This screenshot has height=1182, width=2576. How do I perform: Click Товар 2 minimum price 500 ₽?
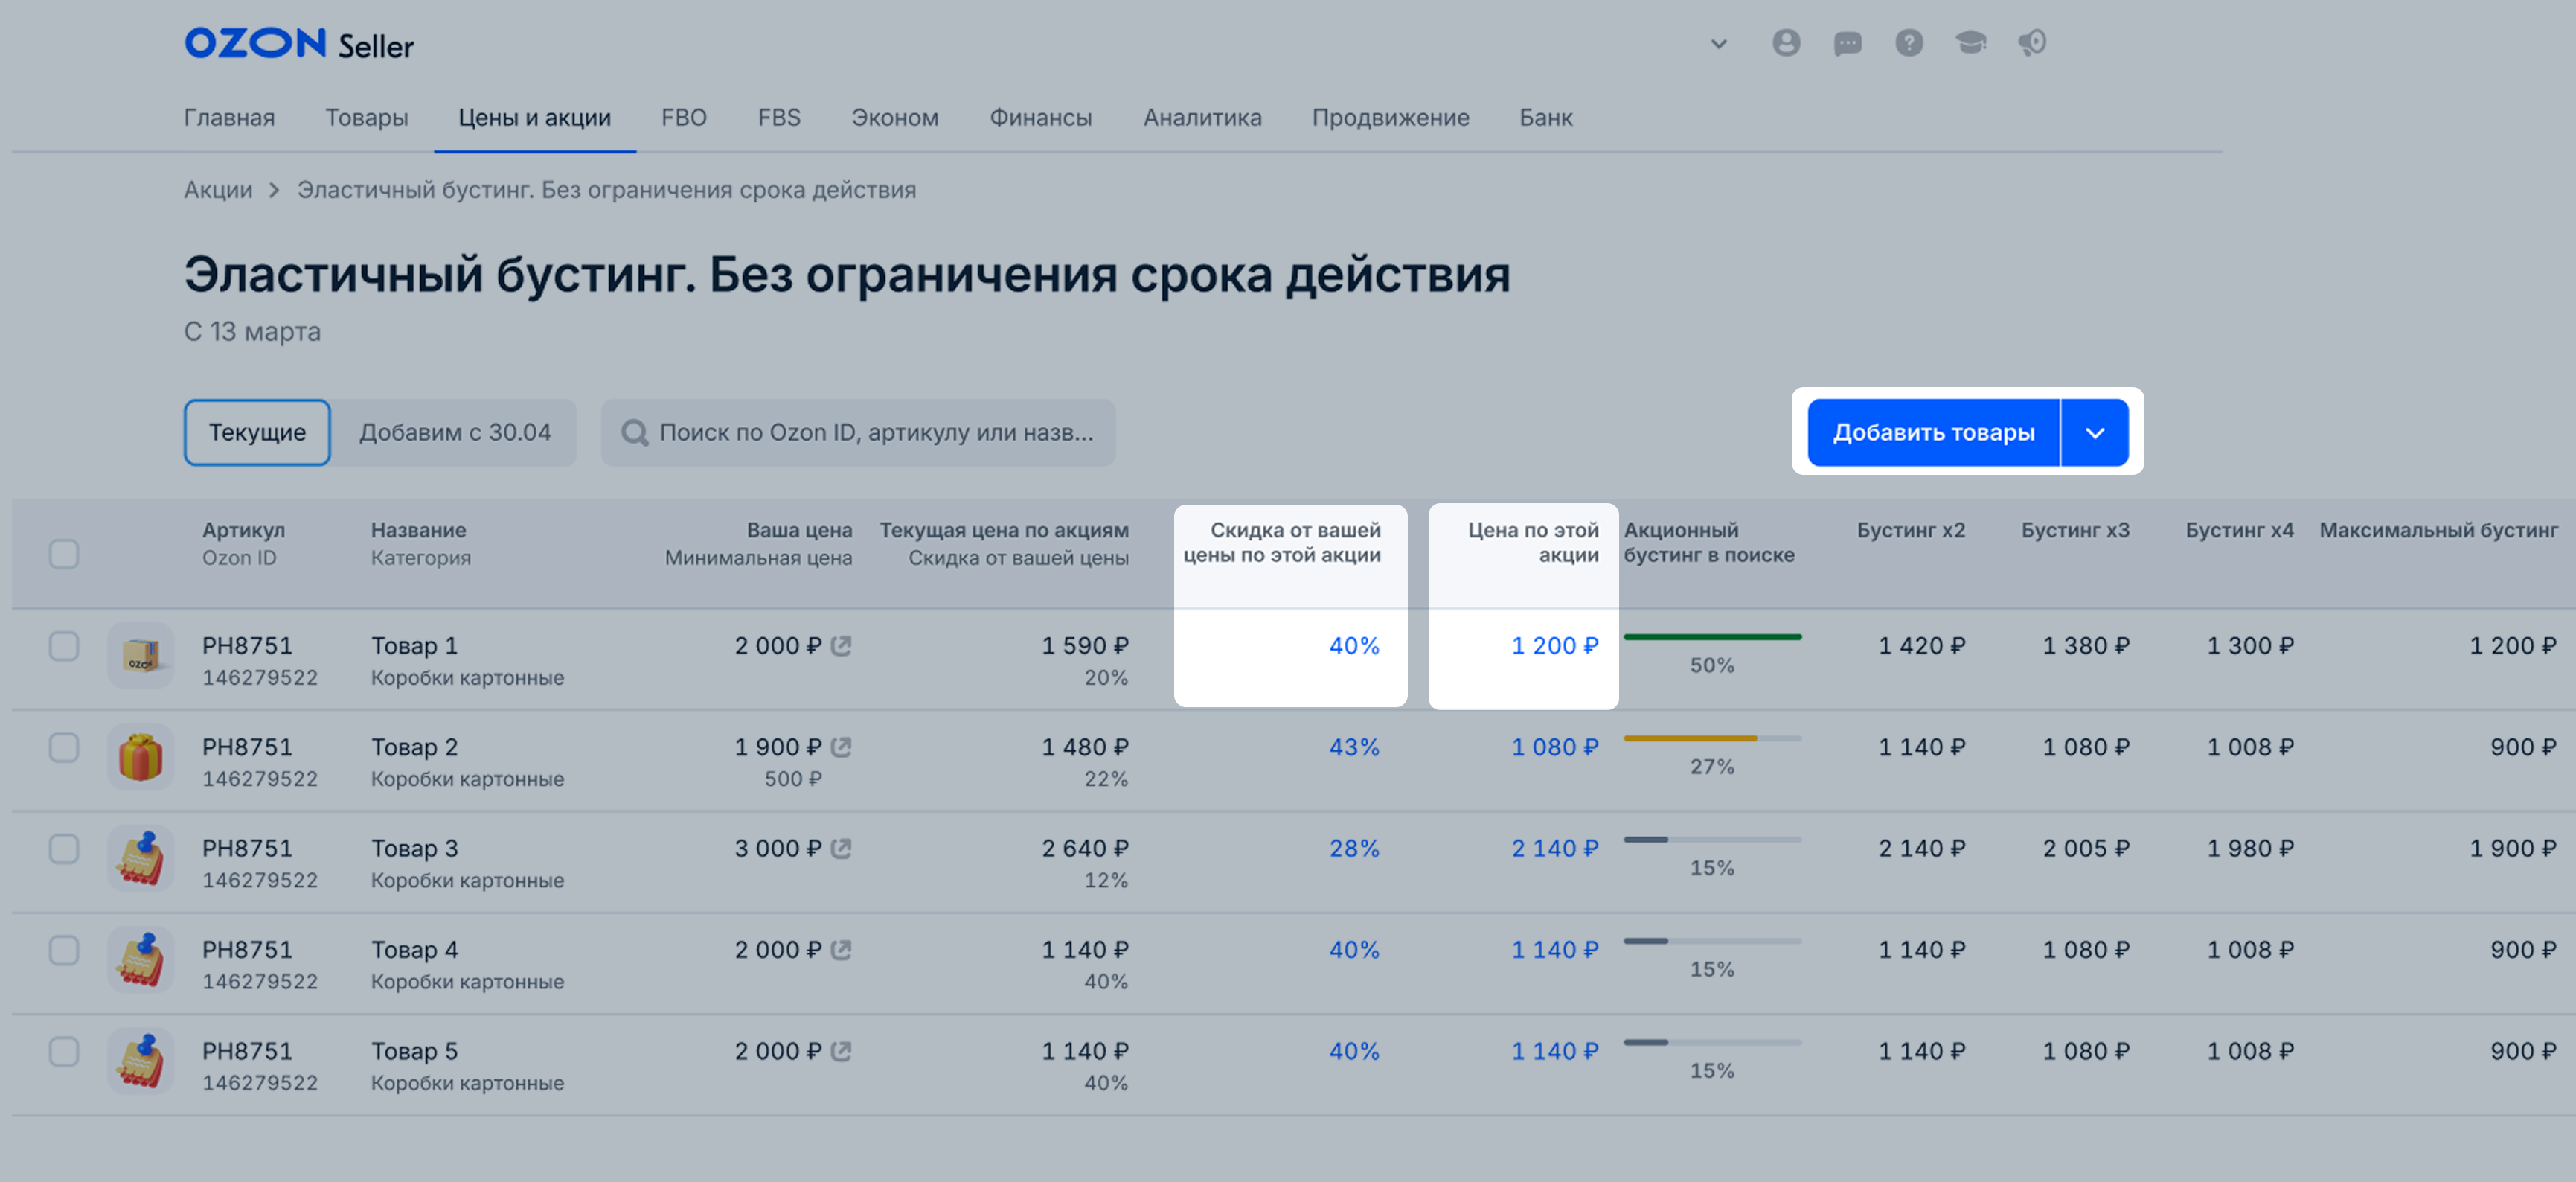coord(793,779)
